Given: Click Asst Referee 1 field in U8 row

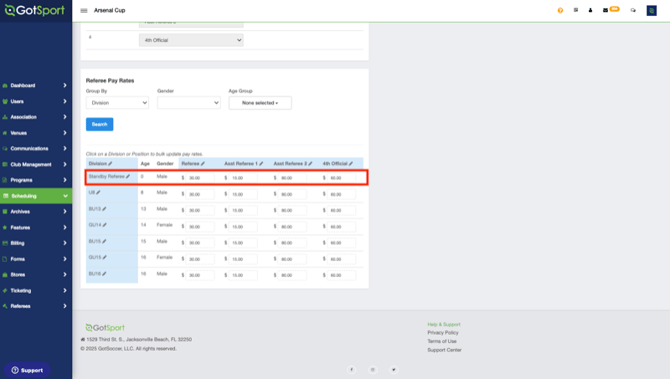Looking at the screenshot, I should coord(243,194).
